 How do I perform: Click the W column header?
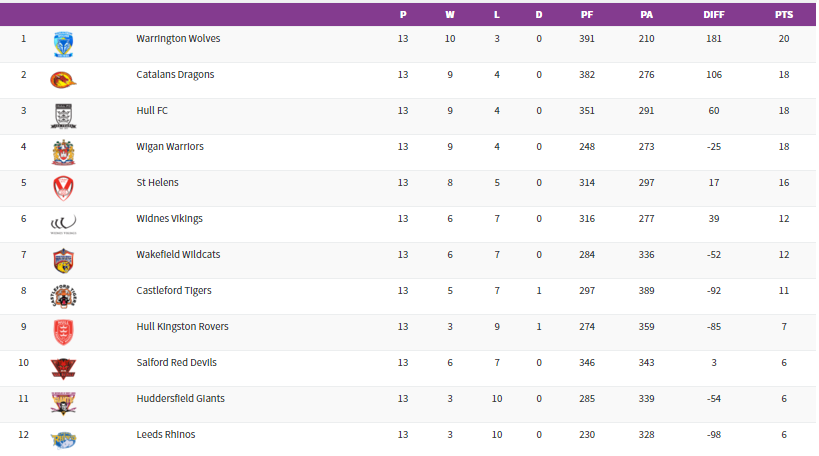click(450, 15)
